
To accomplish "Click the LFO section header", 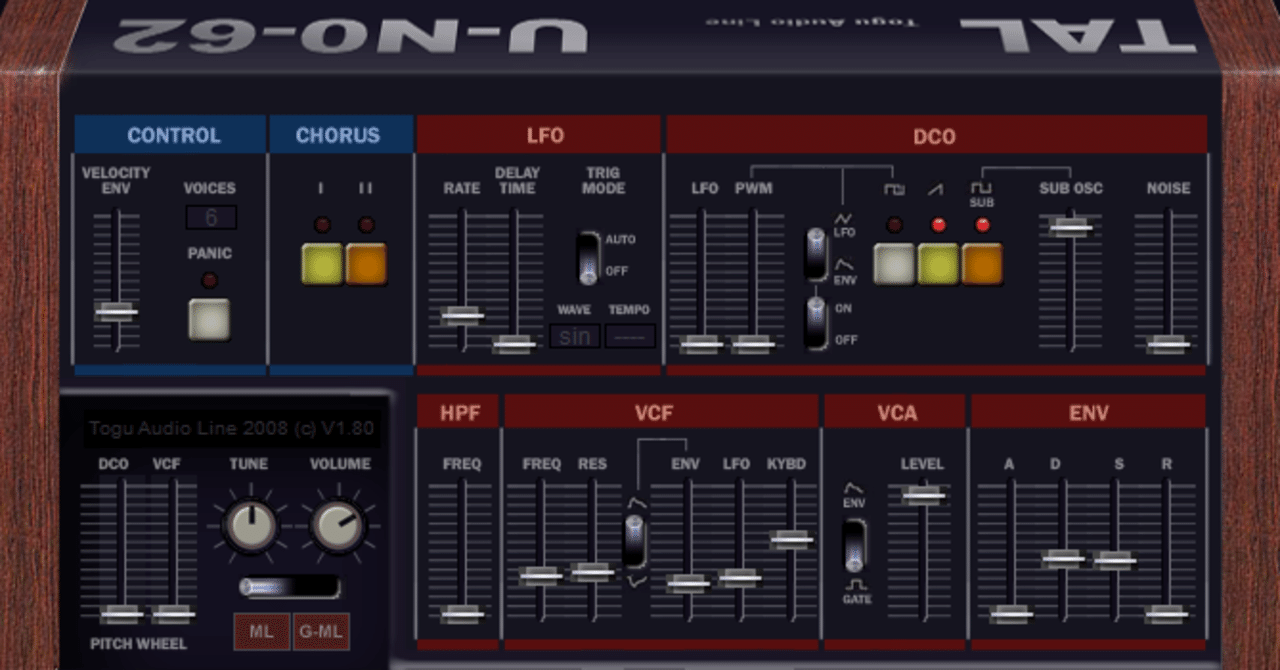I will (x=539, y=135).
